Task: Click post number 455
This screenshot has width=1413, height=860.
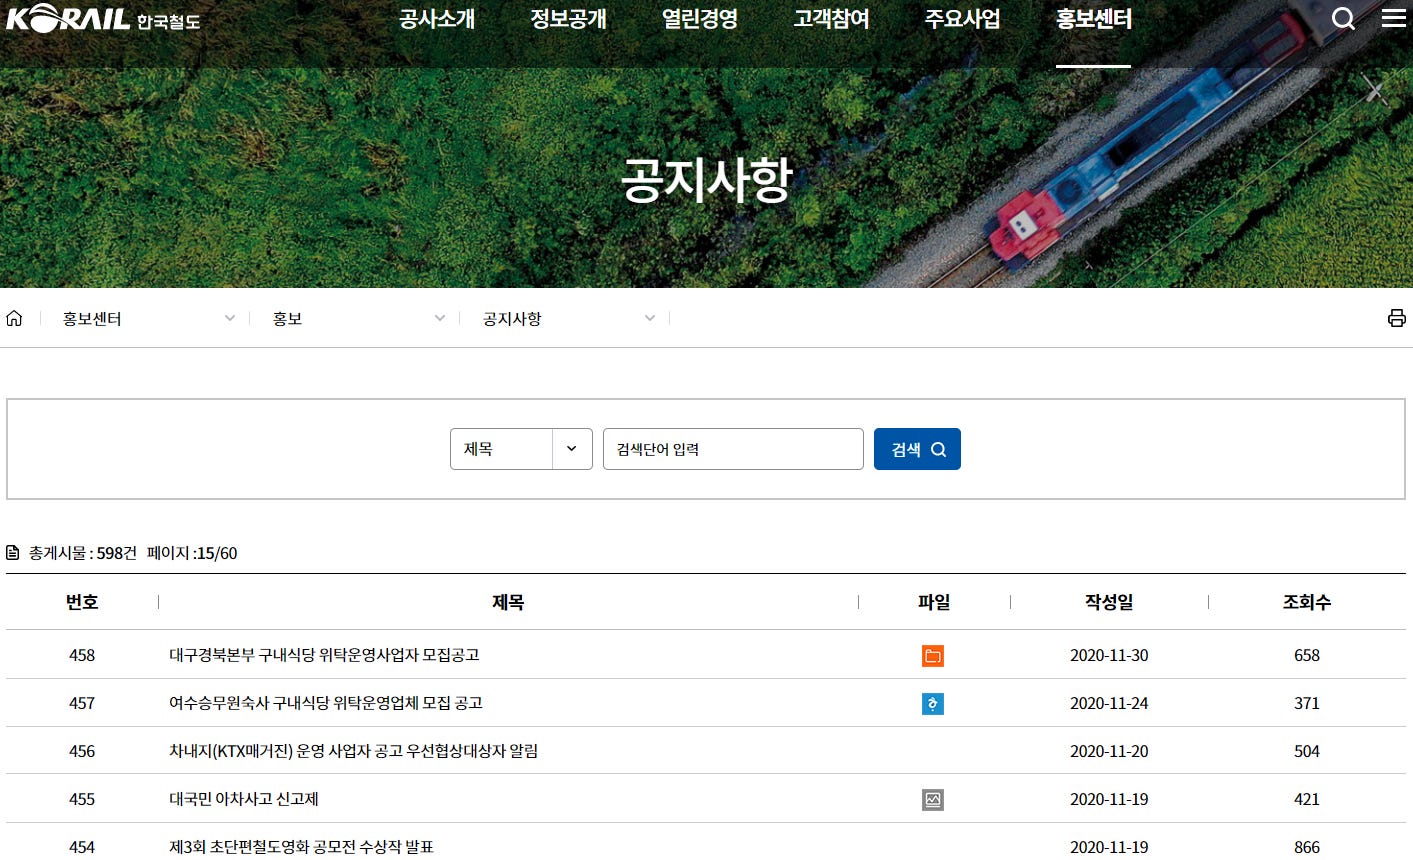Action: [x=82, y=799]
